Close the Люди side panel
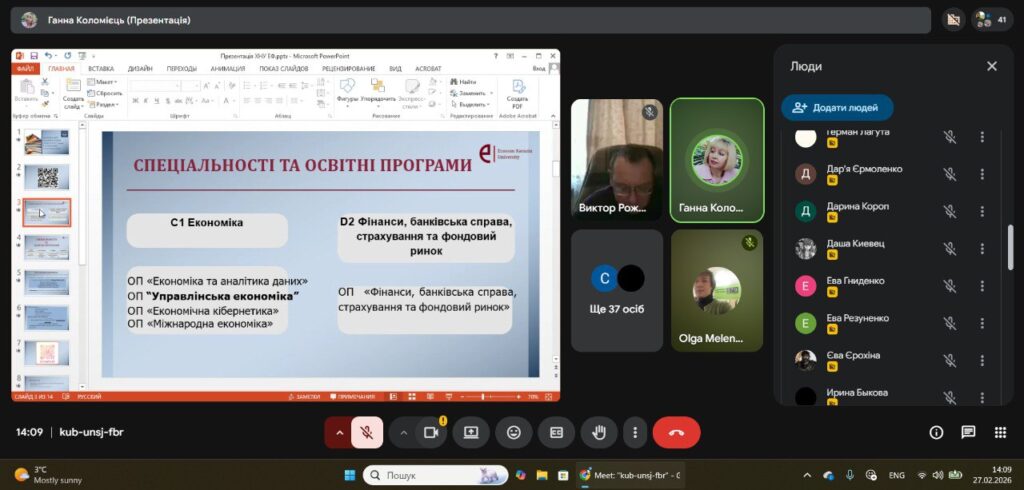1024x490 pixels. point(991,66)
